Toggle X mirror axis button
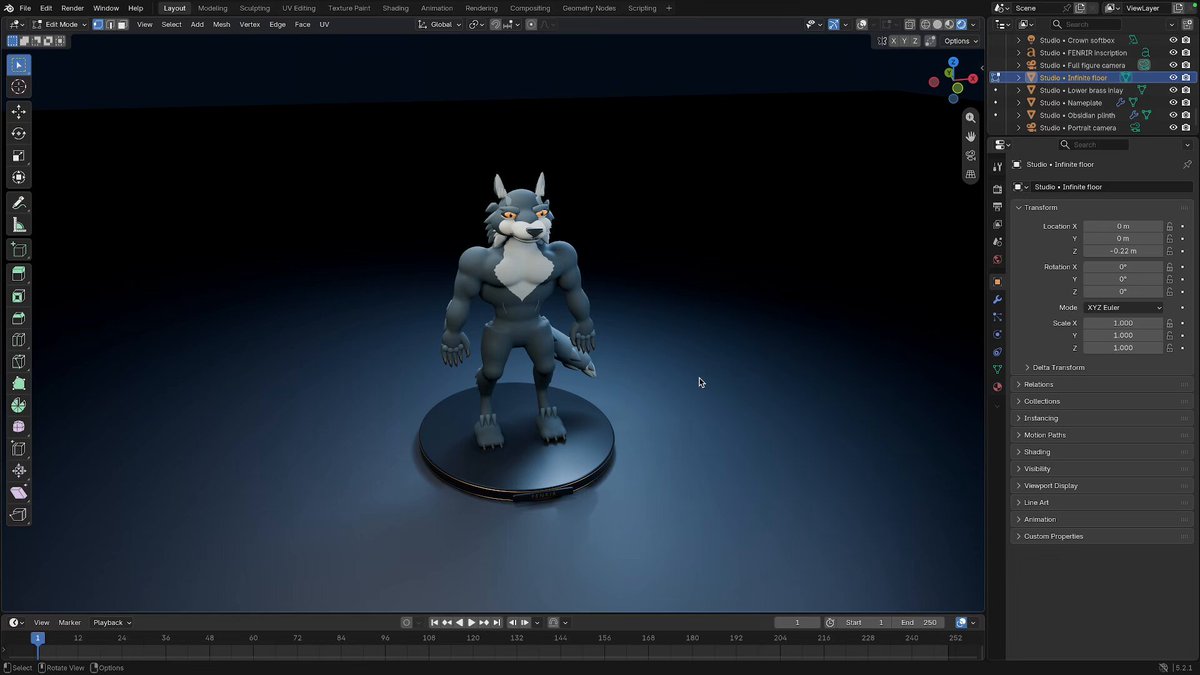Image resolution: width=1200 pixels, height=675 pixels. coord(894,41)
